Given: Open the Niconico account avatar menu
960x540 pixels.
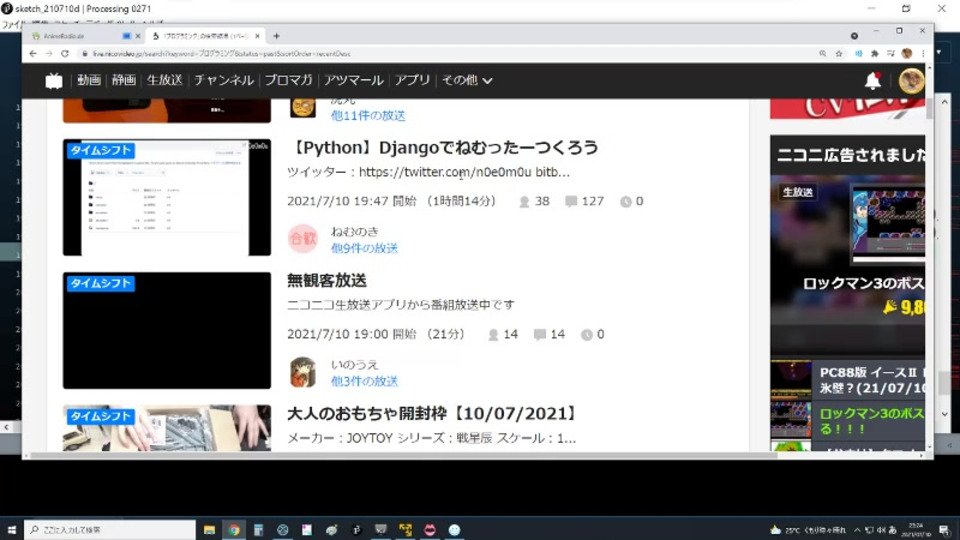Looking at the screenshot, I should coord(911,81).
